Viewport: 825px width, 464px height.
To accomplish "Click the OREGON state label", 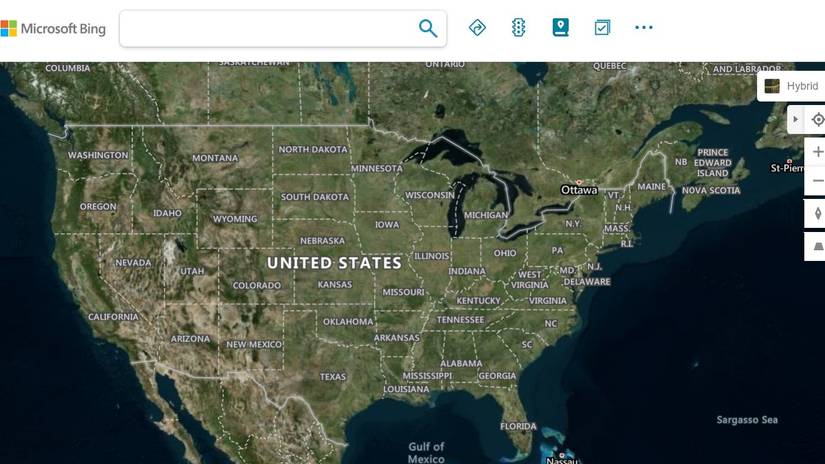I will point(98,206).
